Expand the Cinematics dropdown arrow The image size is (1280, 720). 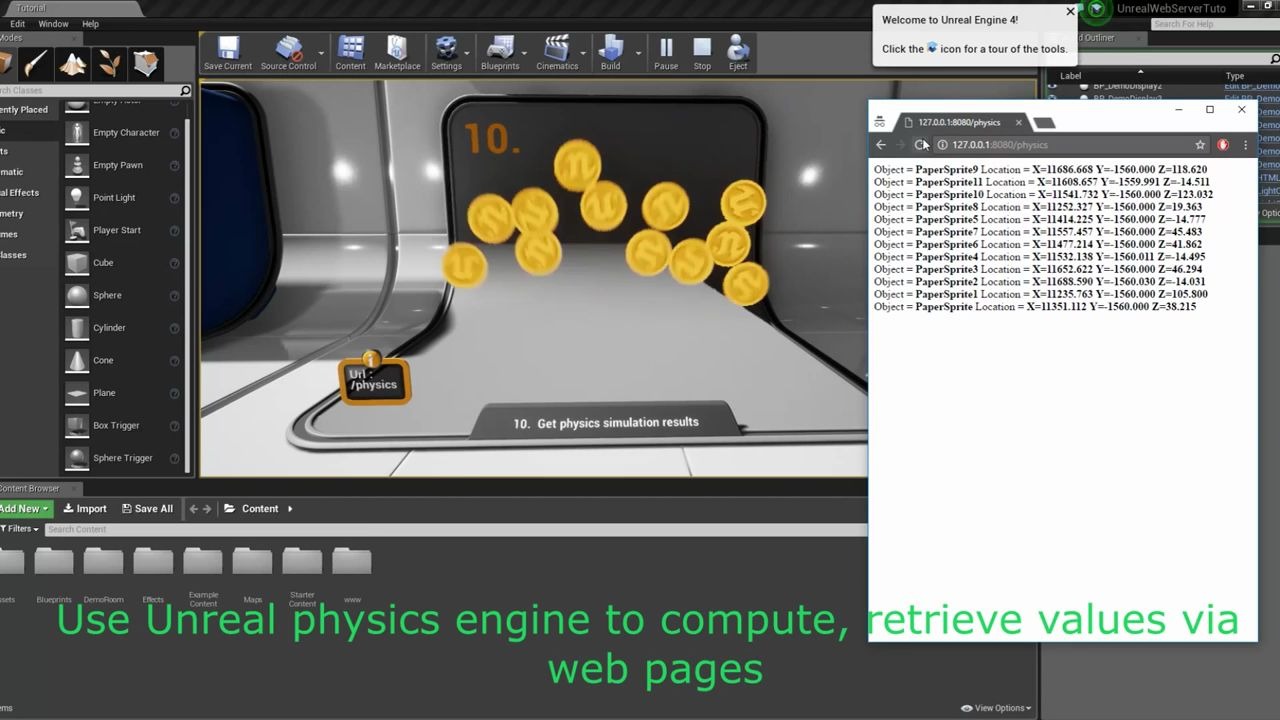tap(583, 52)
